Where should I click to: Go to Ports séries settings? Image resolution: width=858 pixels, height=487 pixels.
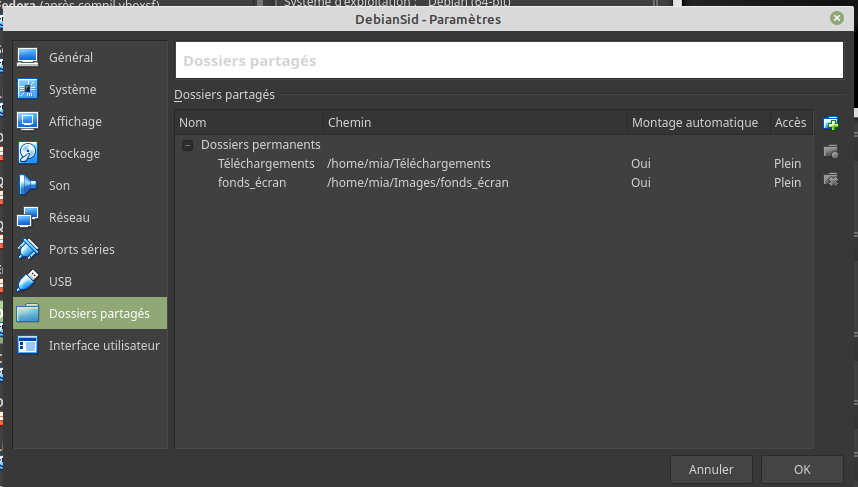tap(90, 249)
